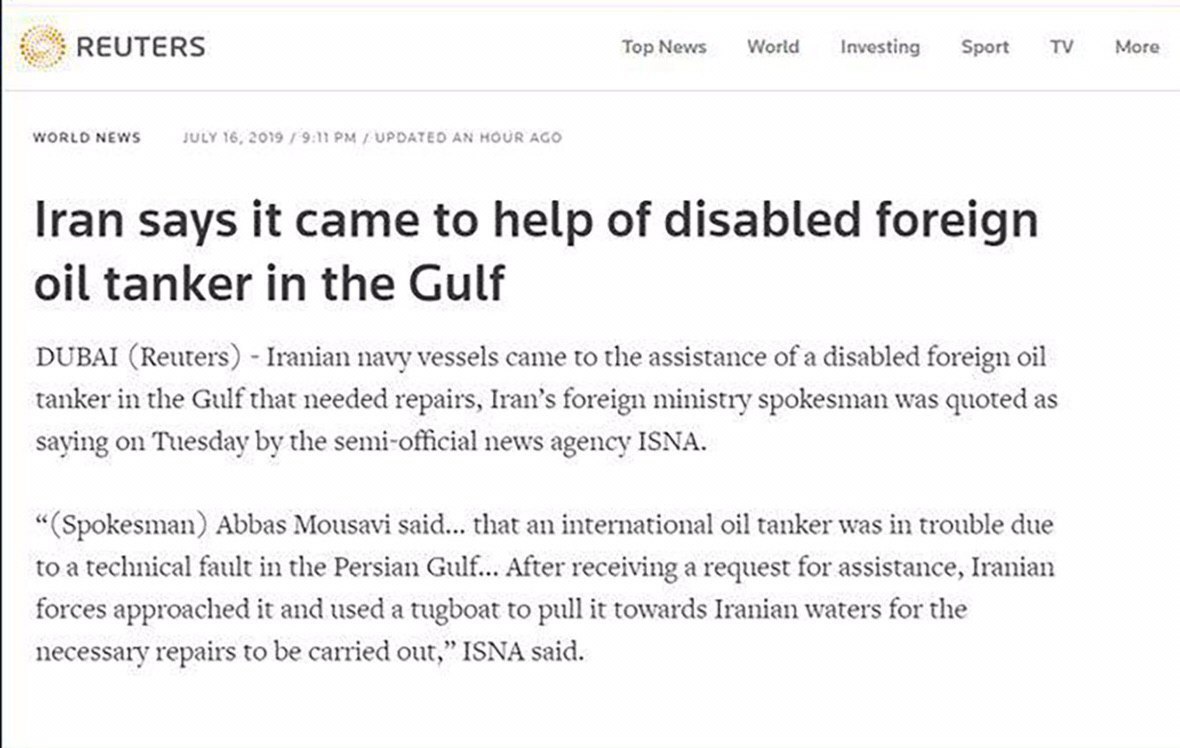Switch to the TV section
The image size is (1180, 748).
pyautogui.click(x=1061, y=47)
